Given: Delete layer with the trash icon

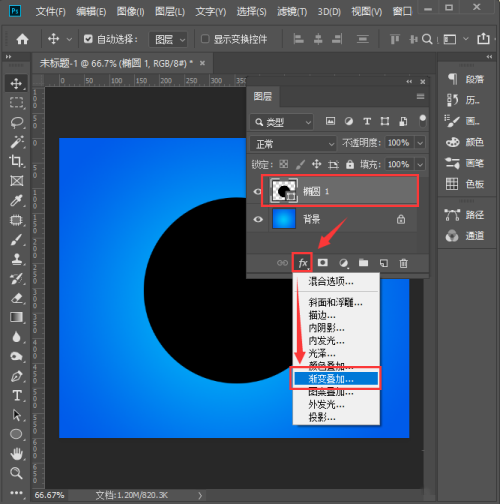Looking at the screenshot, I should (403, 263).
